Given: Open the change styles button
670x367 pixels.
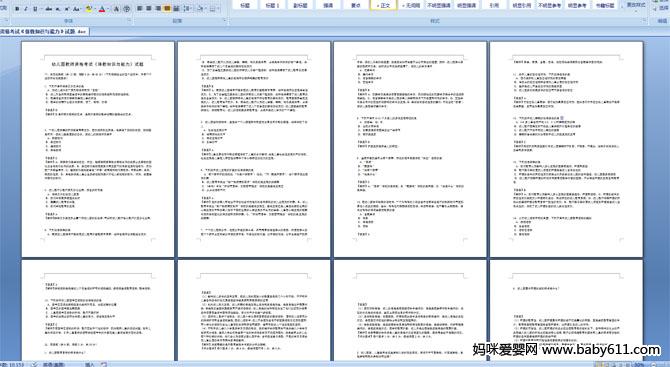Looking at the screenshot, I should [x=636, y=5].
